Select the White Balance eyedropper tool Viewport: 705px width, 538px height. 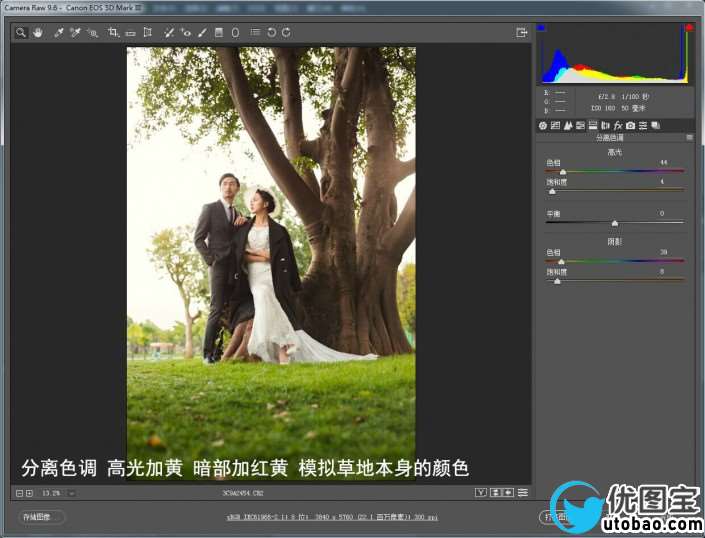pos(59,32)
